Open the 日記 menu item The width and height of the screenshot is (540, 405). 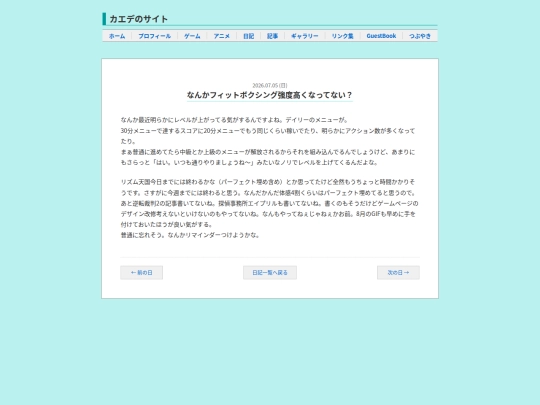(248, 36)
